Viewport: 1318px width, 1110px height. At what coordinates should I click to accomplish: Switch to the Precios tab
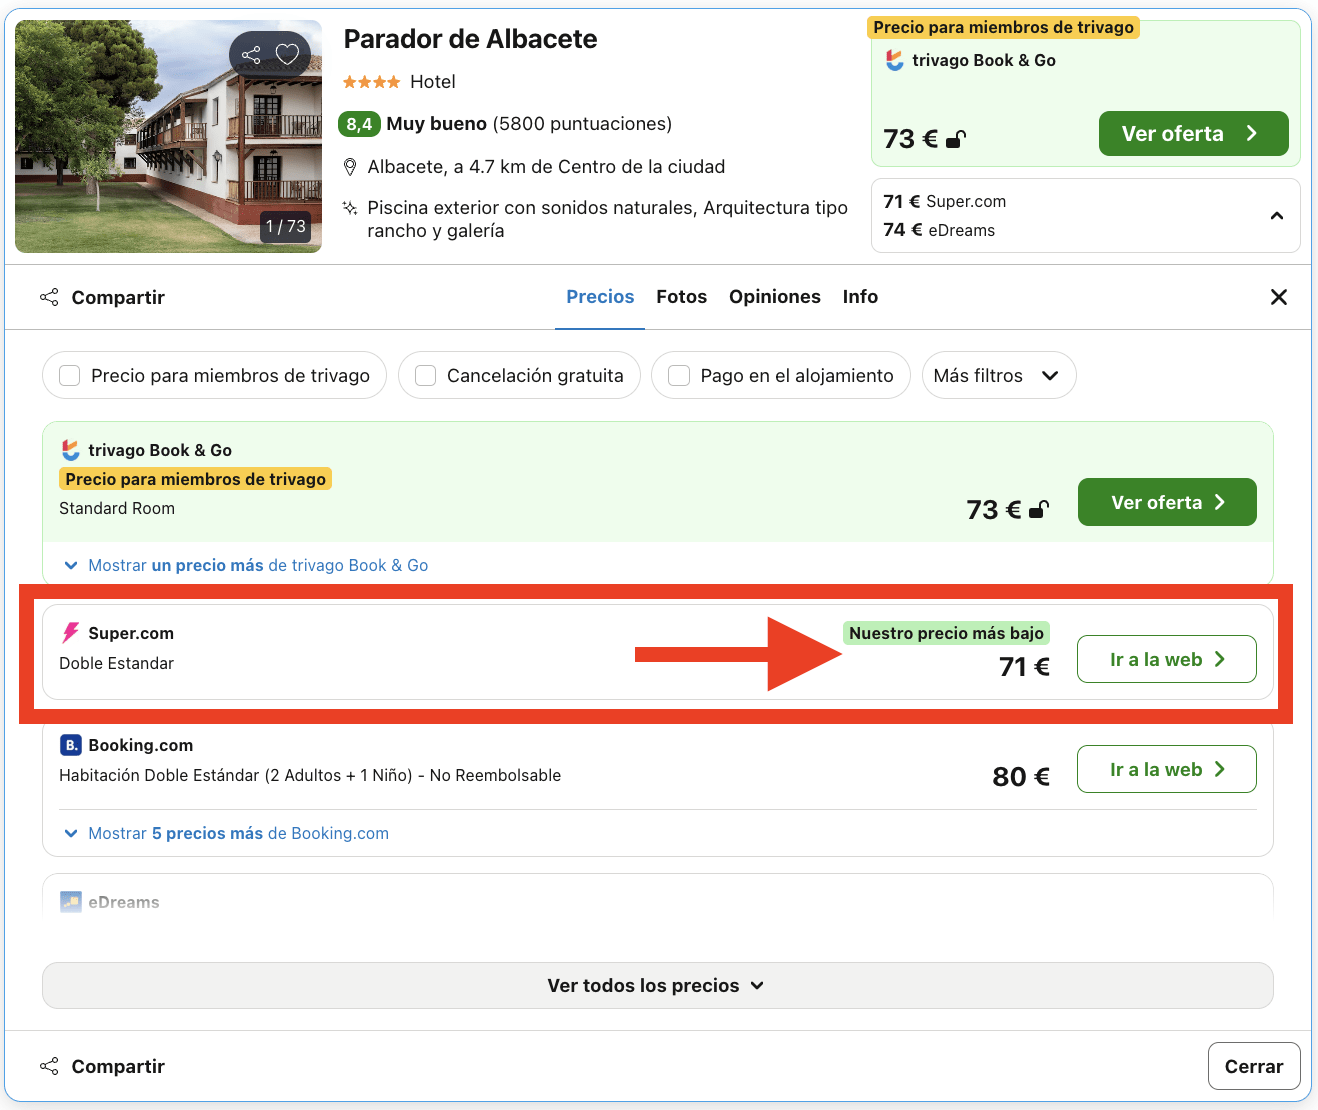point(600,297)
